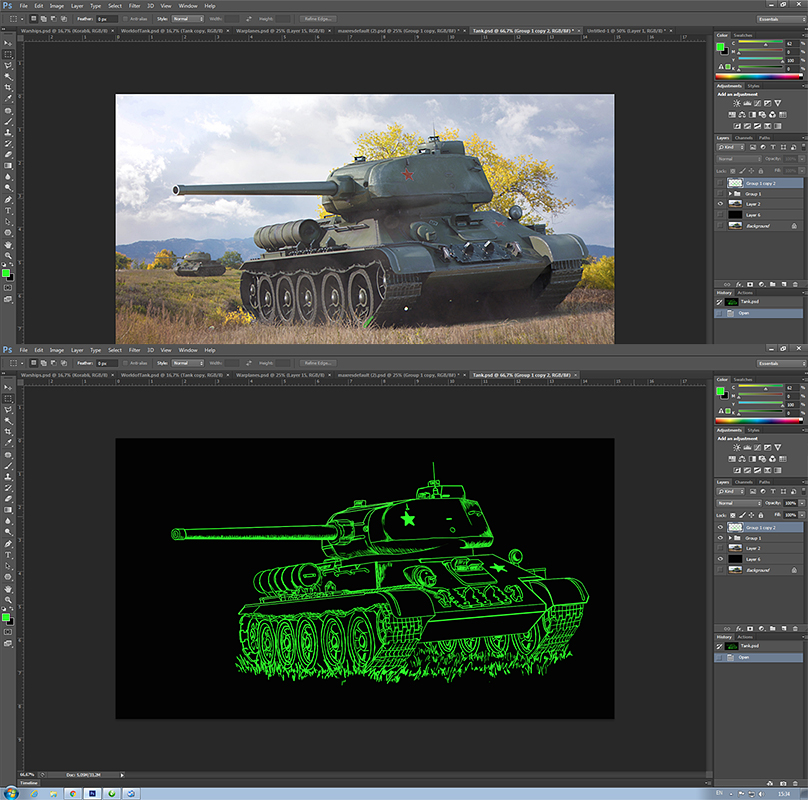The height and width of the screenshot is (800, 808).
Task: Hide Group 1 layer in the bottom window
Action: [x=720, y=538]
